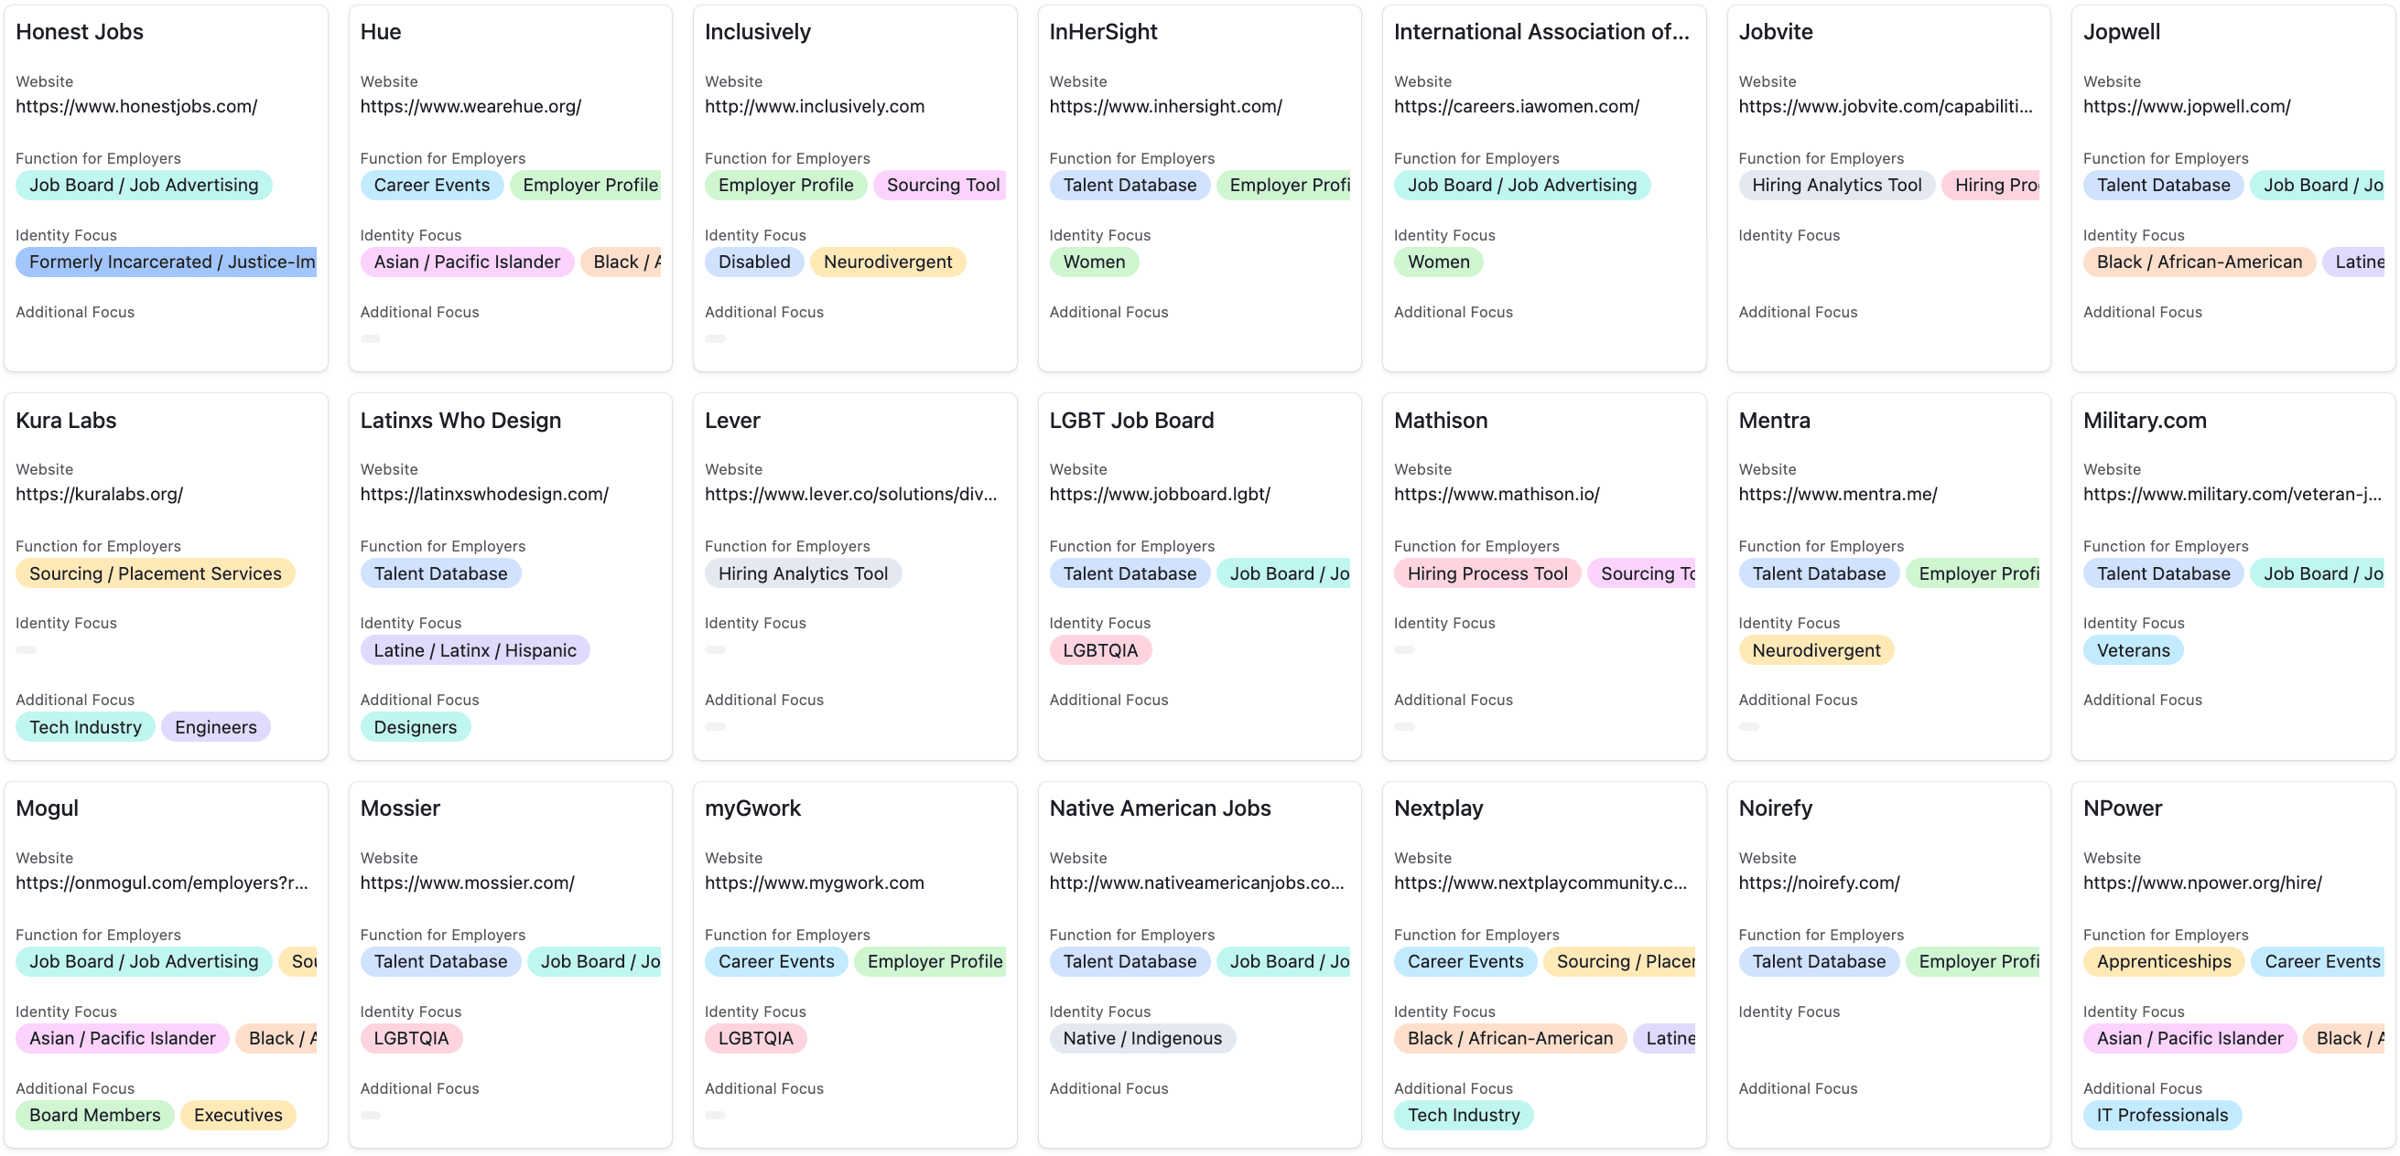Select the Board Members tag on Mogul card
Viewport: 2400px width, 1156px height.
[x=94, y=1115]
